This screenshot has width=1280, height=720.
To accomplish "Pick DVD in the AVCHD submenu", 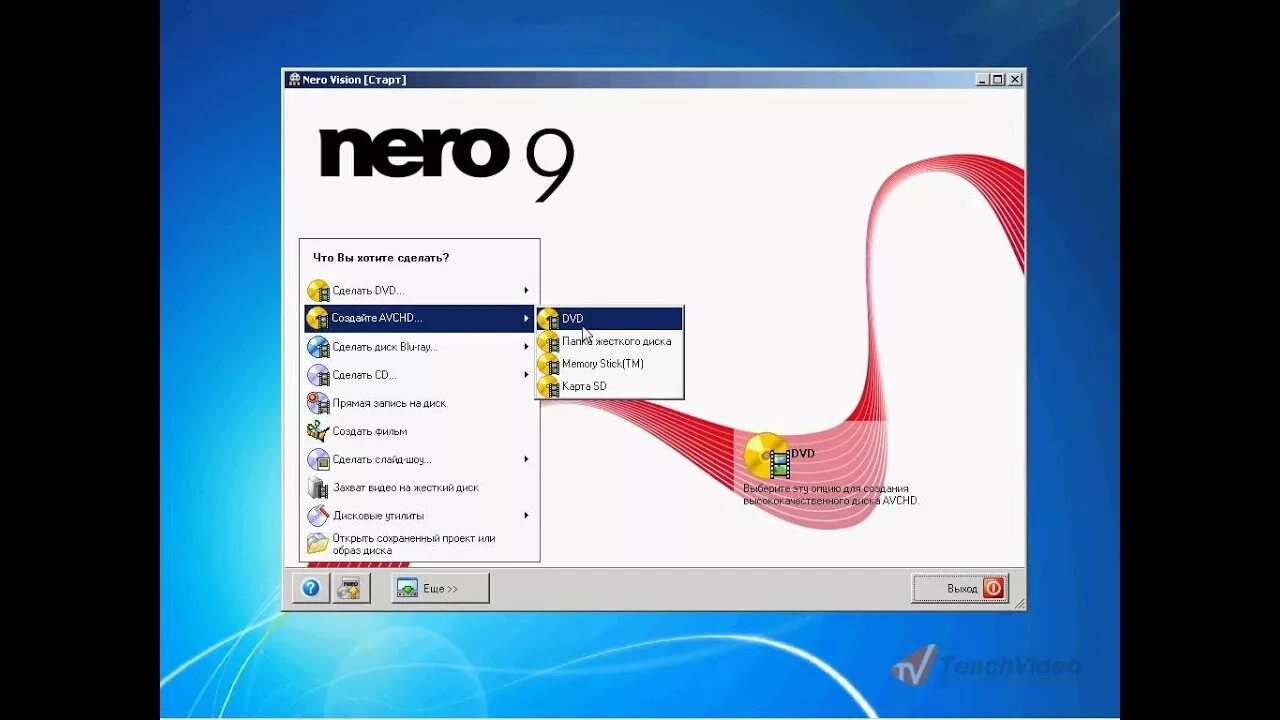I will pyautogui.click(x=609, y=319).
